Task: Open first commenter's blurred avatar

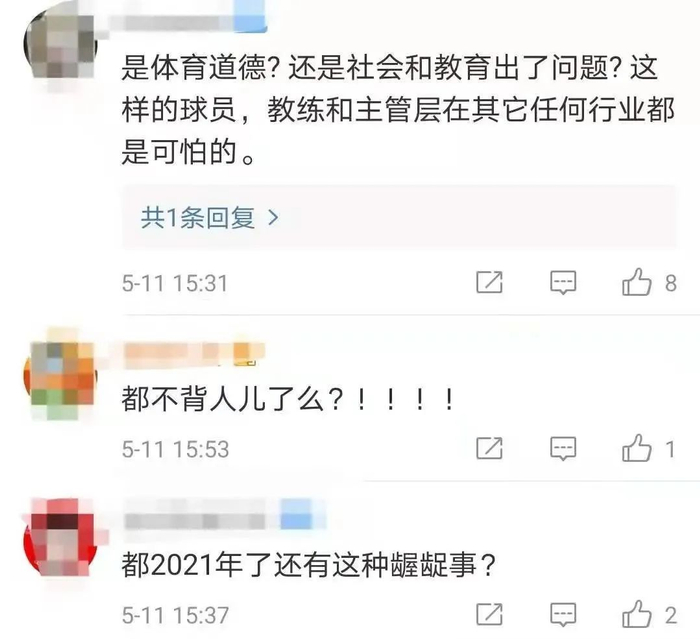Action: pyautogui.click(x=60, y=45)
